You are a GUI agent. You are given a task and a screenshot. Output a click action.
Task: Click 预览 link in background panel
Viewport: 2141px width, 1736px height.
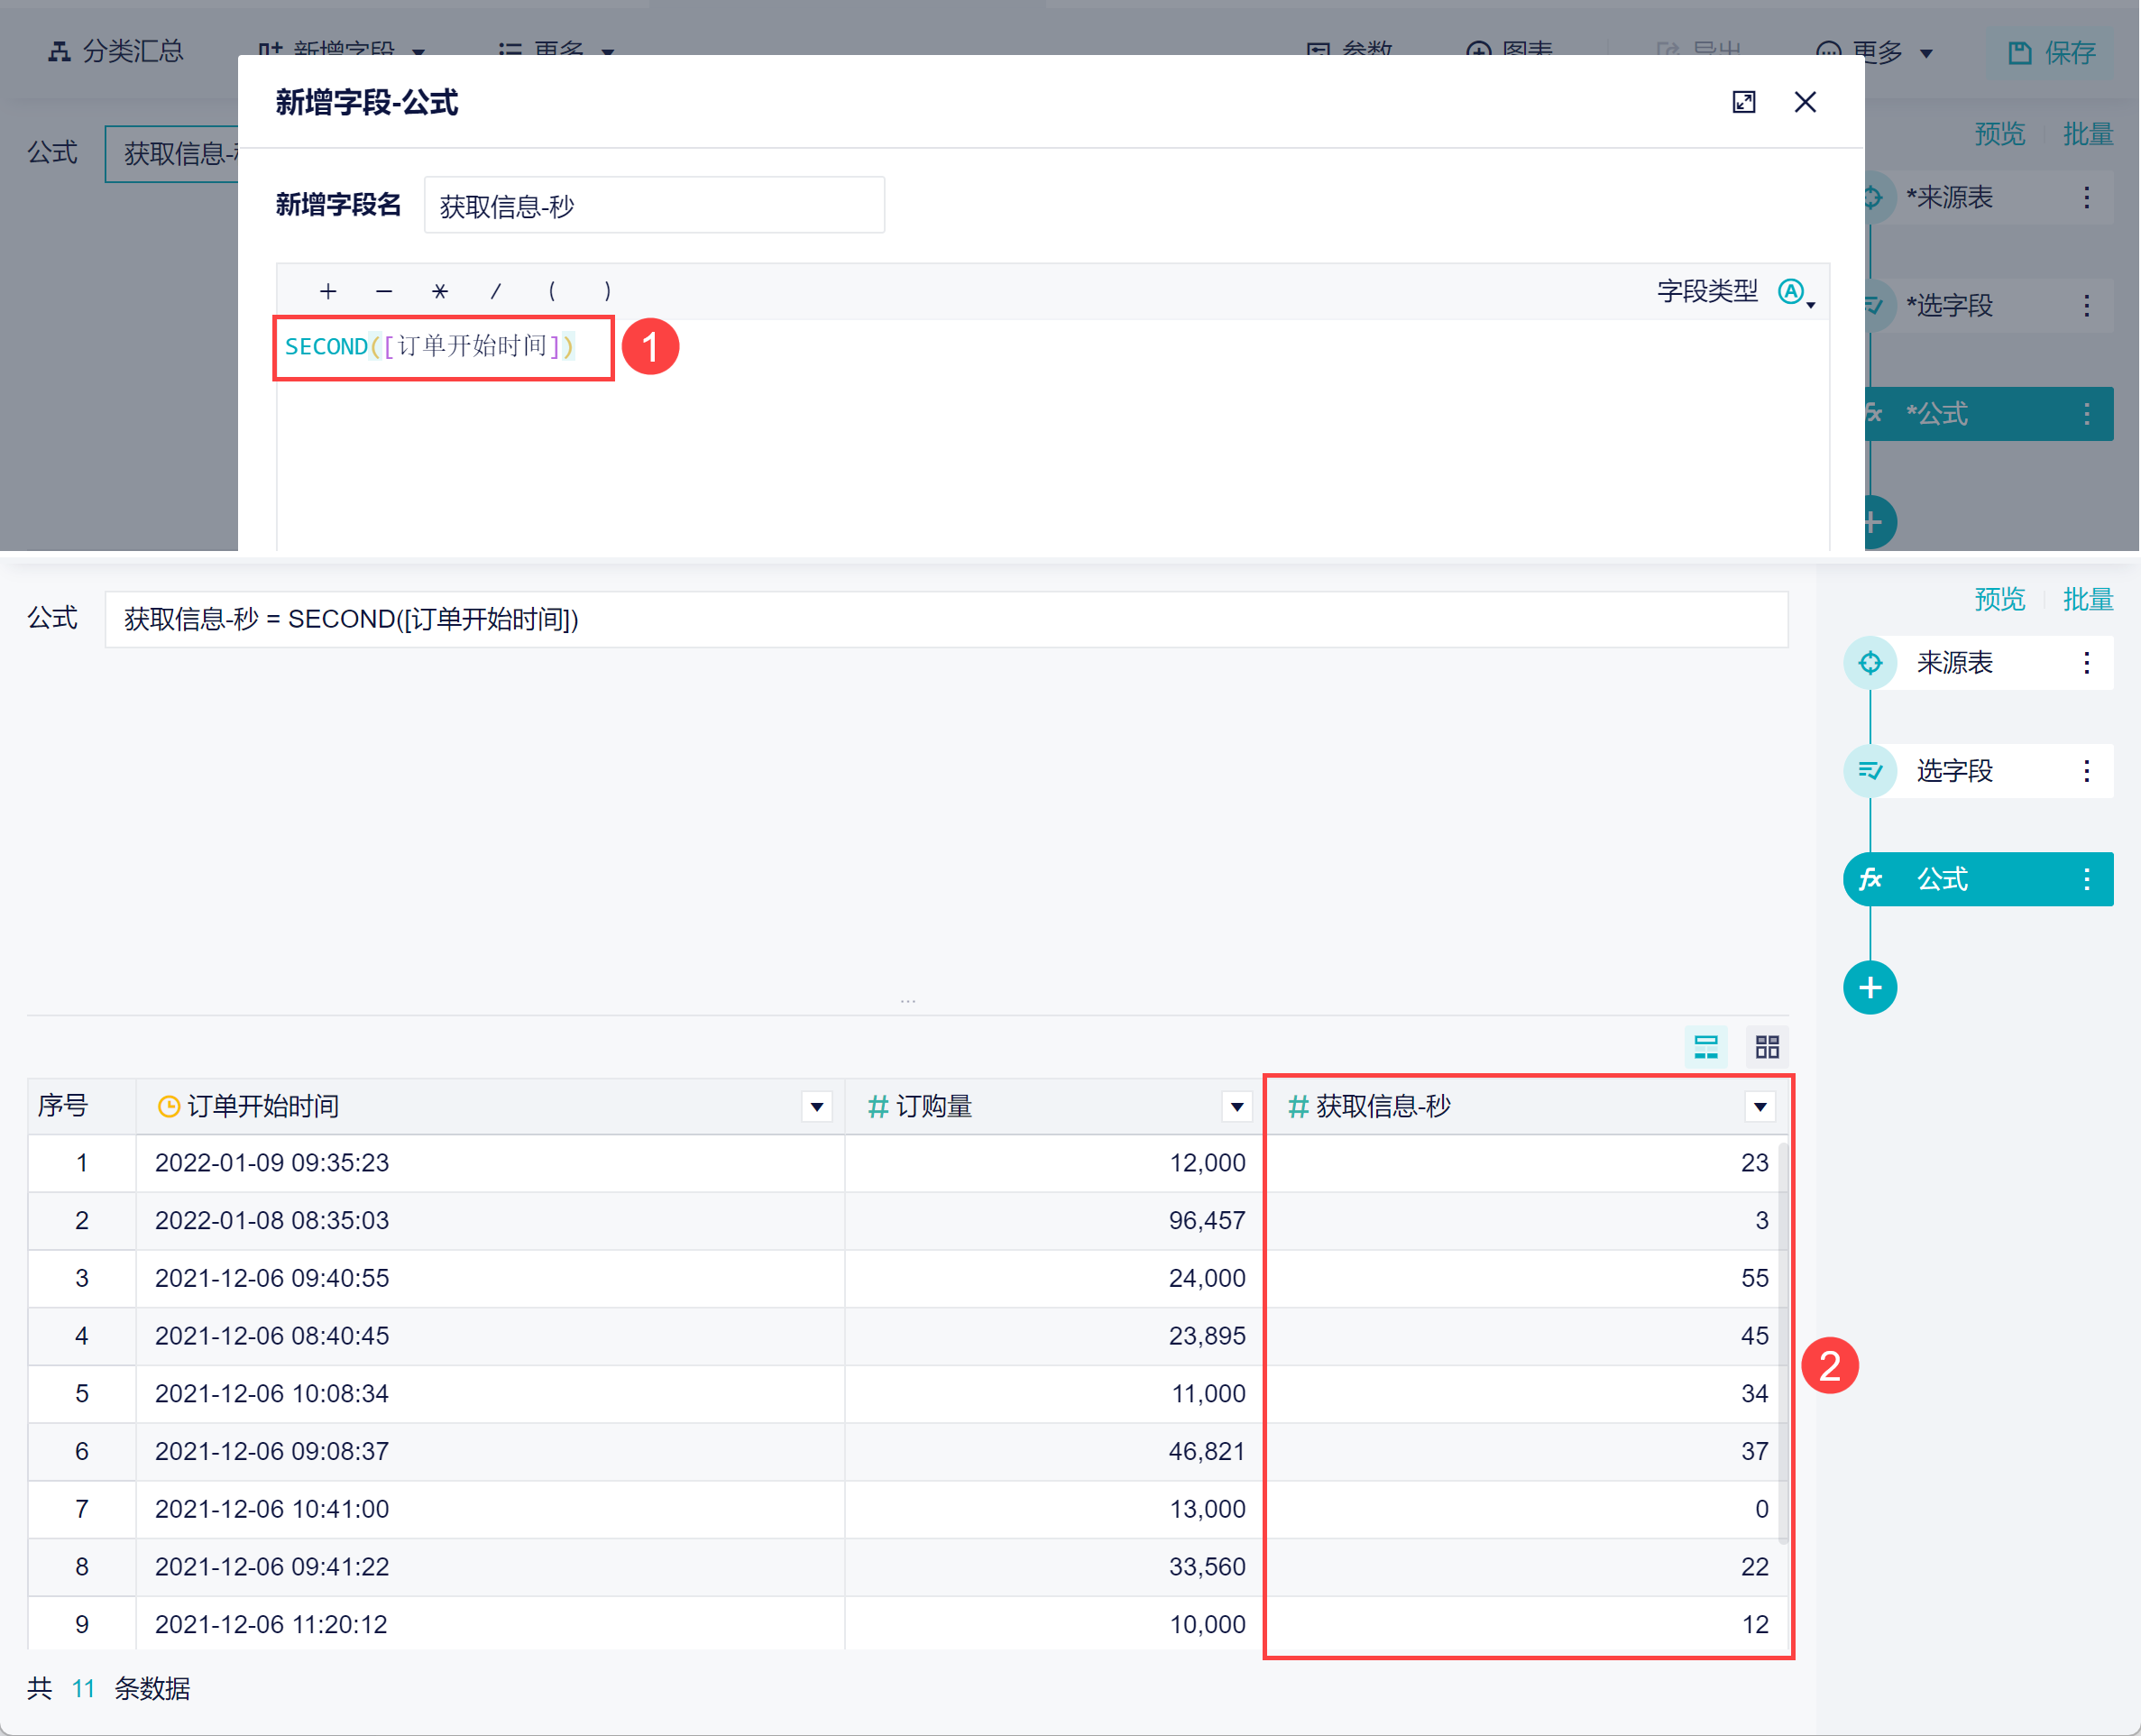(1999, 134)
